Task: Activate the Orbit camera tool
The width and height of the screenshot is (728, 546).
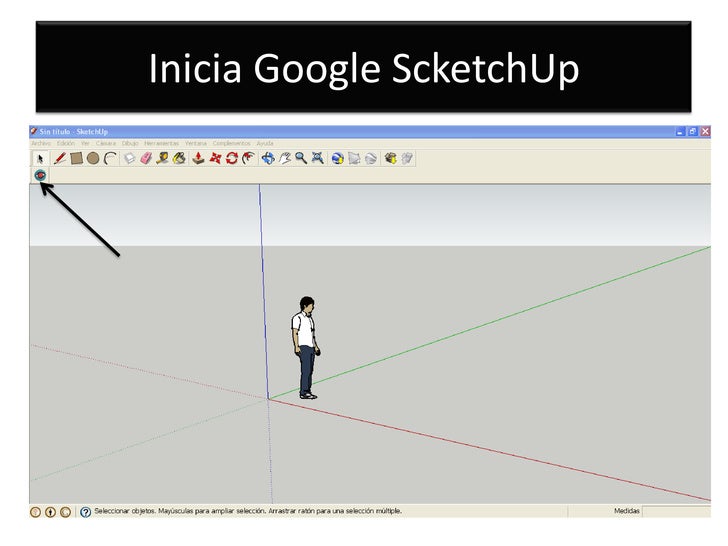Action: pyautogui.click(x=268, y=159)
